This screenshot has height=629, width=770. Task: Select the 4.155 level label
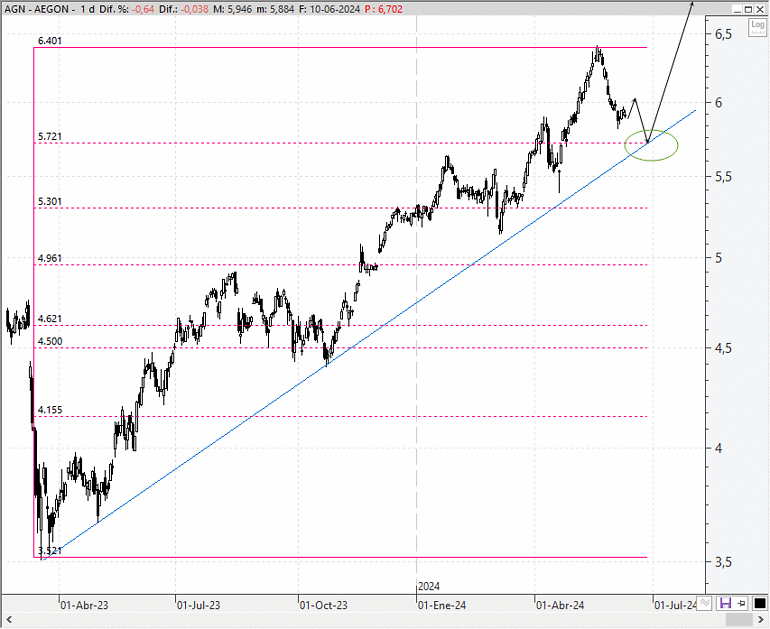(50, 410)
